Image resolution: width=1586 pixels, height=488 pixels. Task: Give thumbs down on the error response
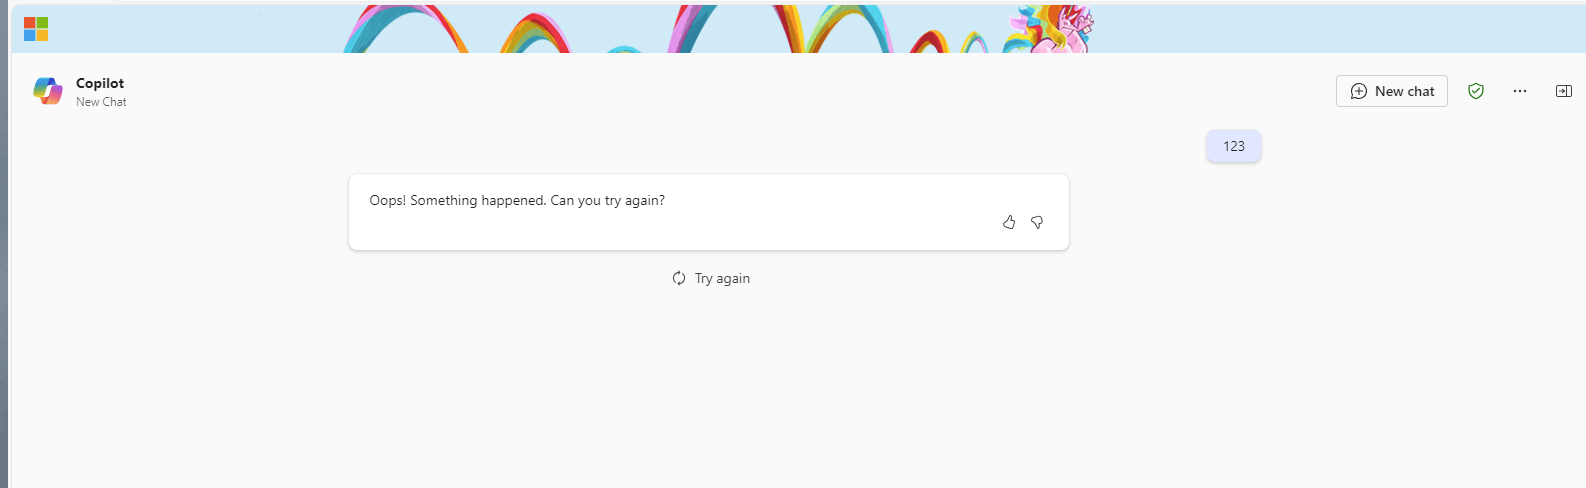point(1037,222)
